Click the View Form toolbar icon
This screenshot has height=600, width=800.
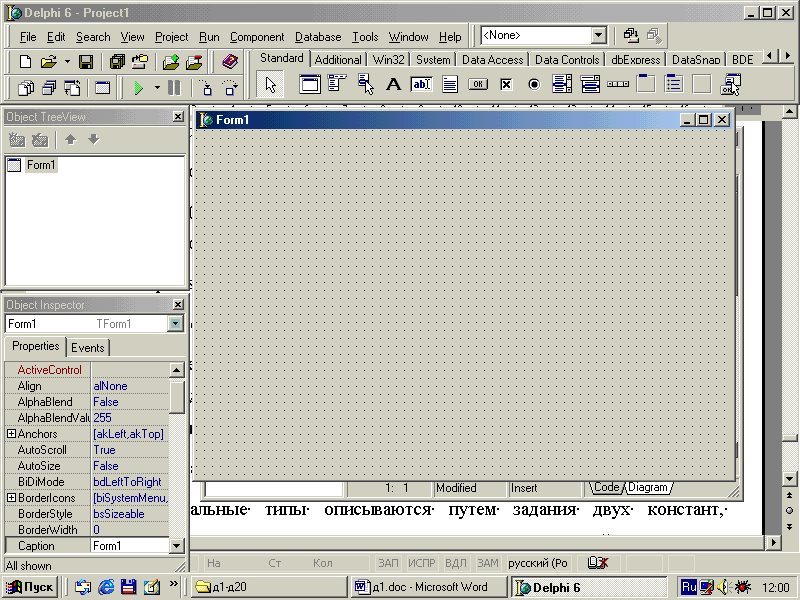click(49, 88)
